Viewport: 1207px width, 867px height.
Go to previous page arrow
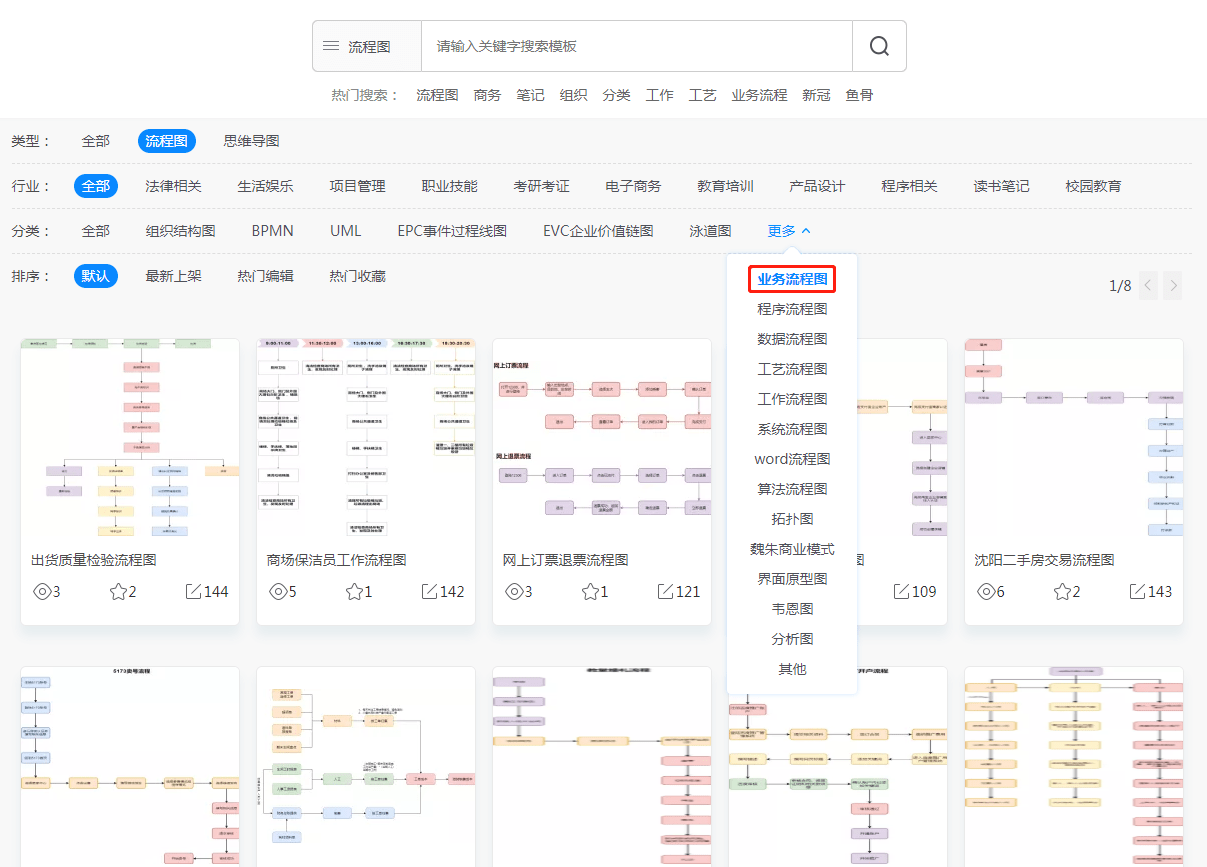[x=1148, y=286]
